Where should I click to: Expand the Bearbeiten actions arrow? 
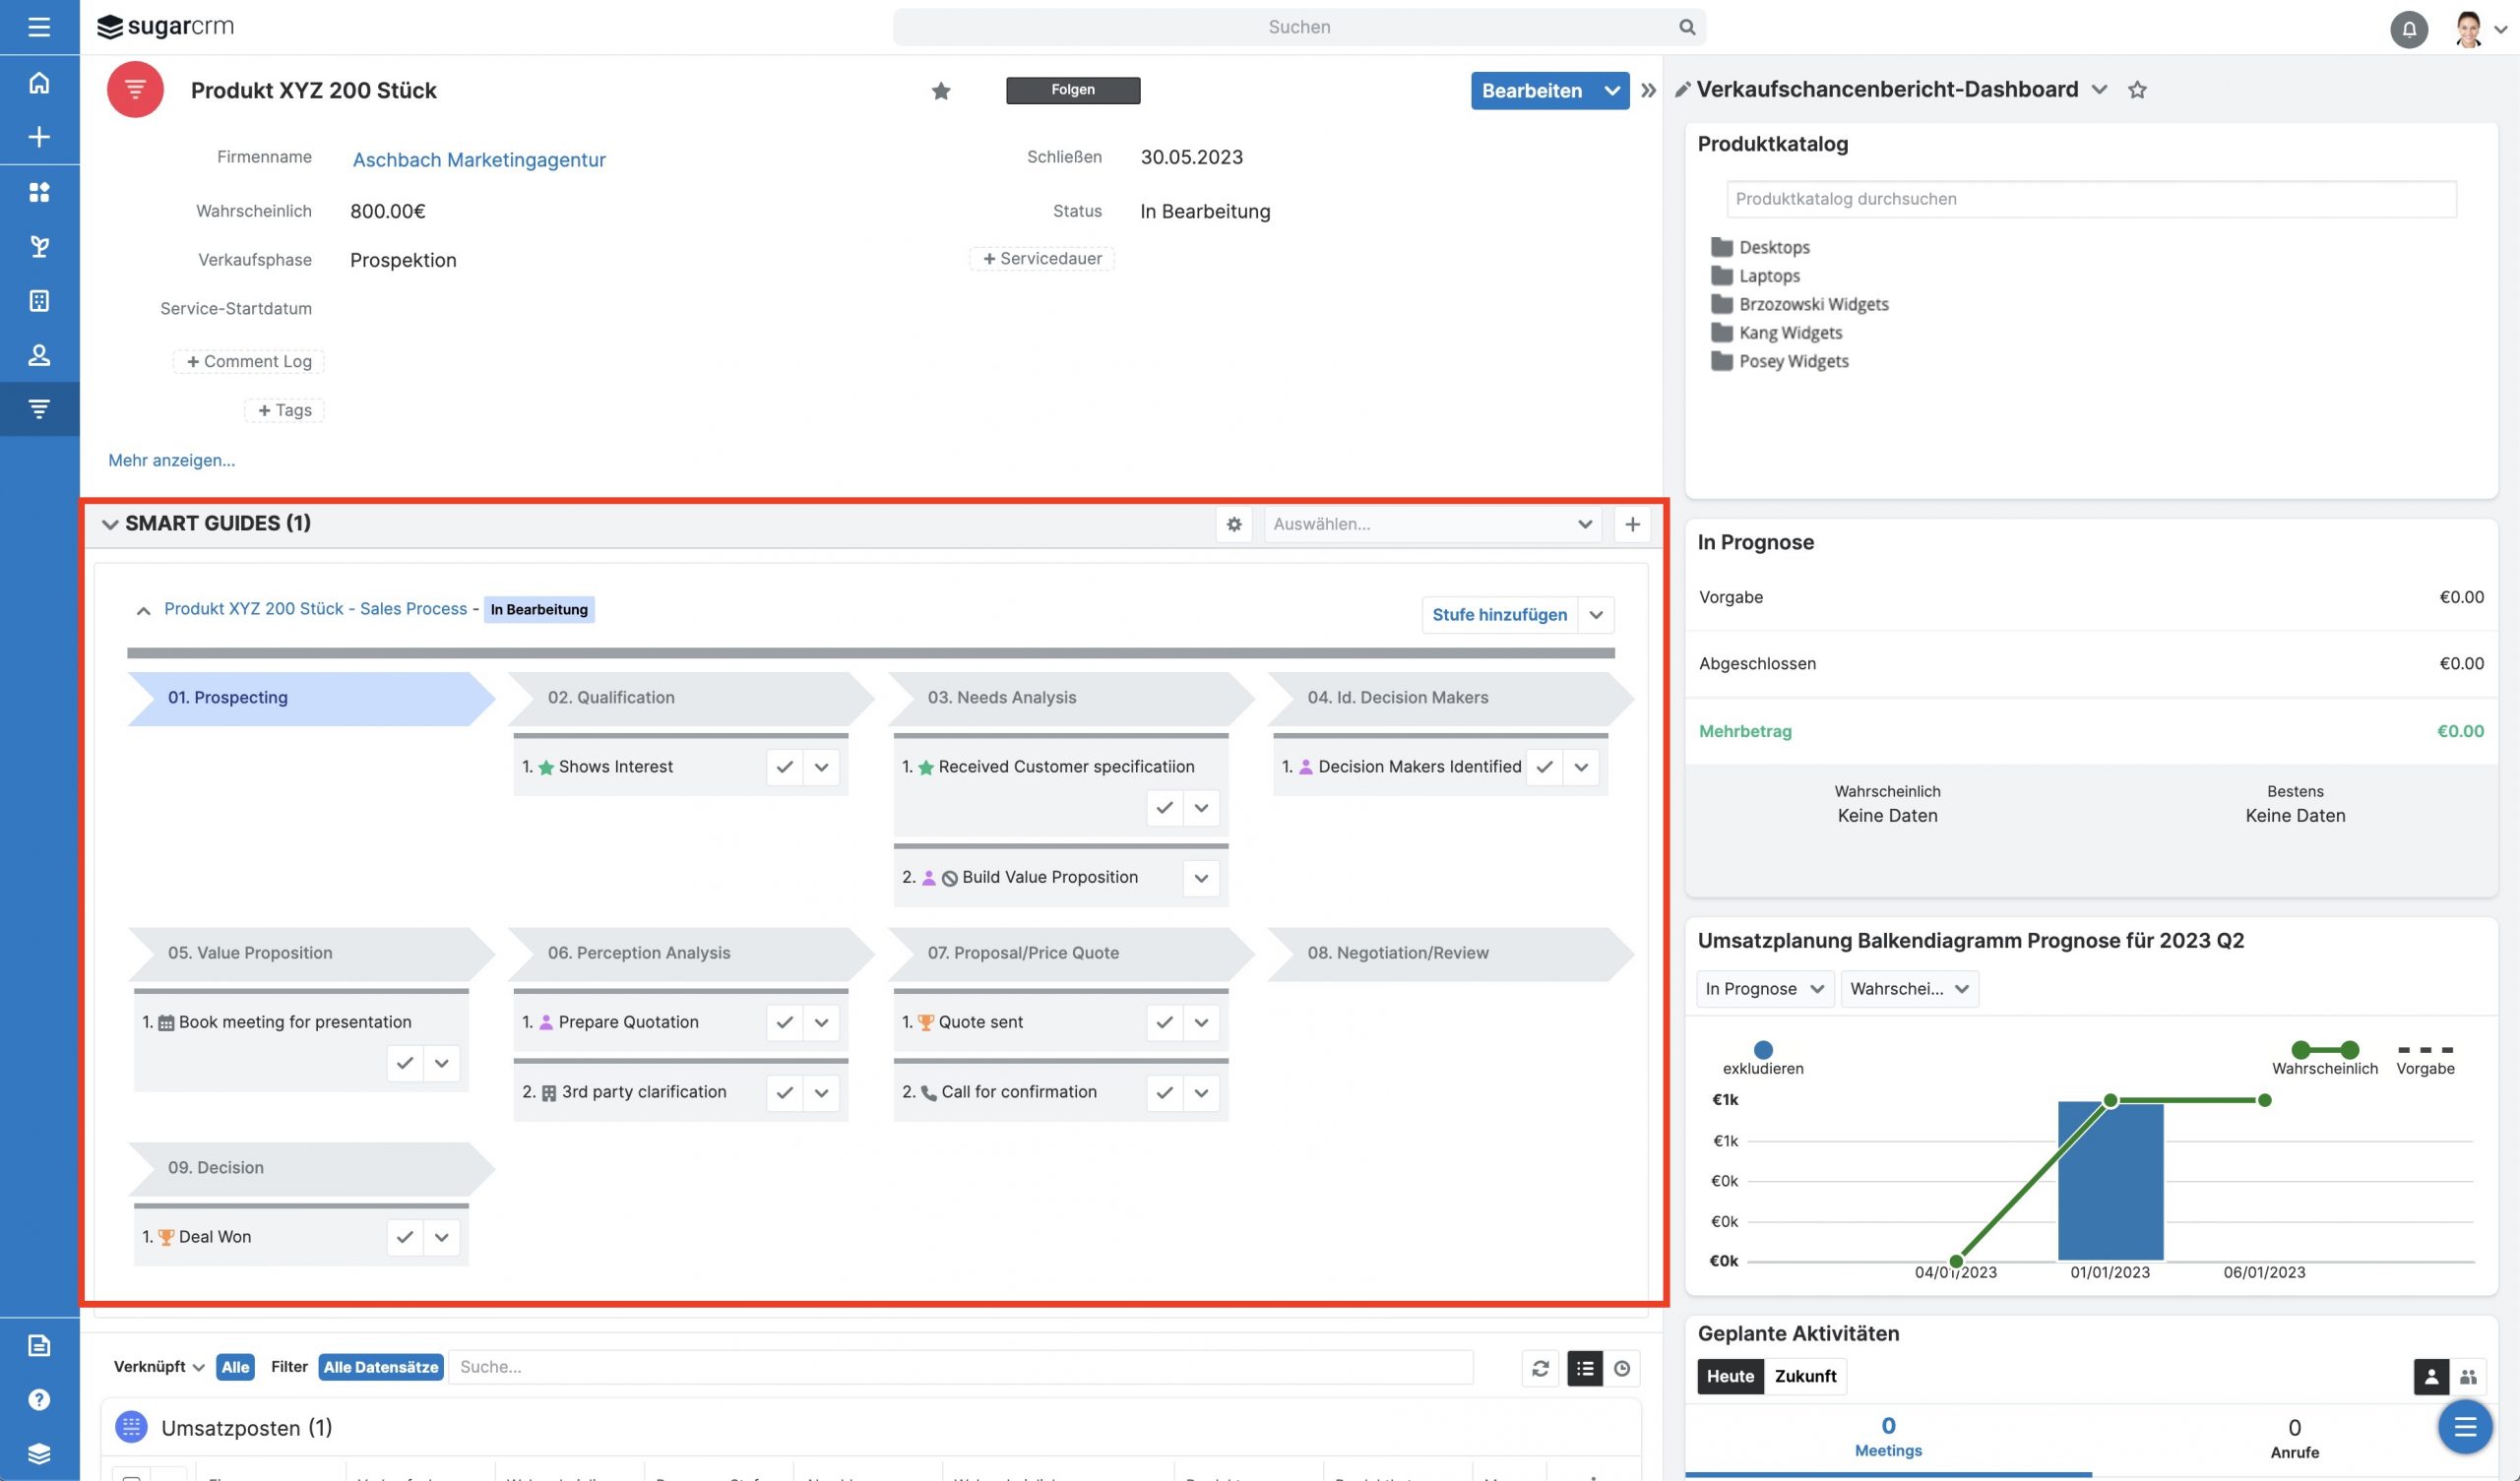[x=1611, y=91]
